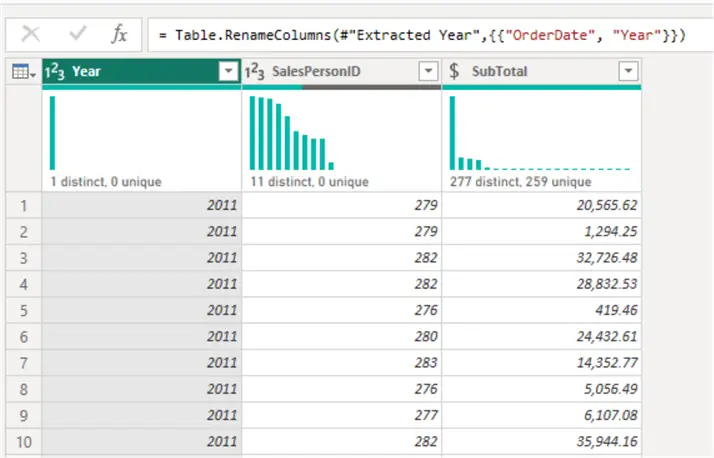Click SubTotal cell 28,832.53
The image size is (714, 458).
coord(541,284)
